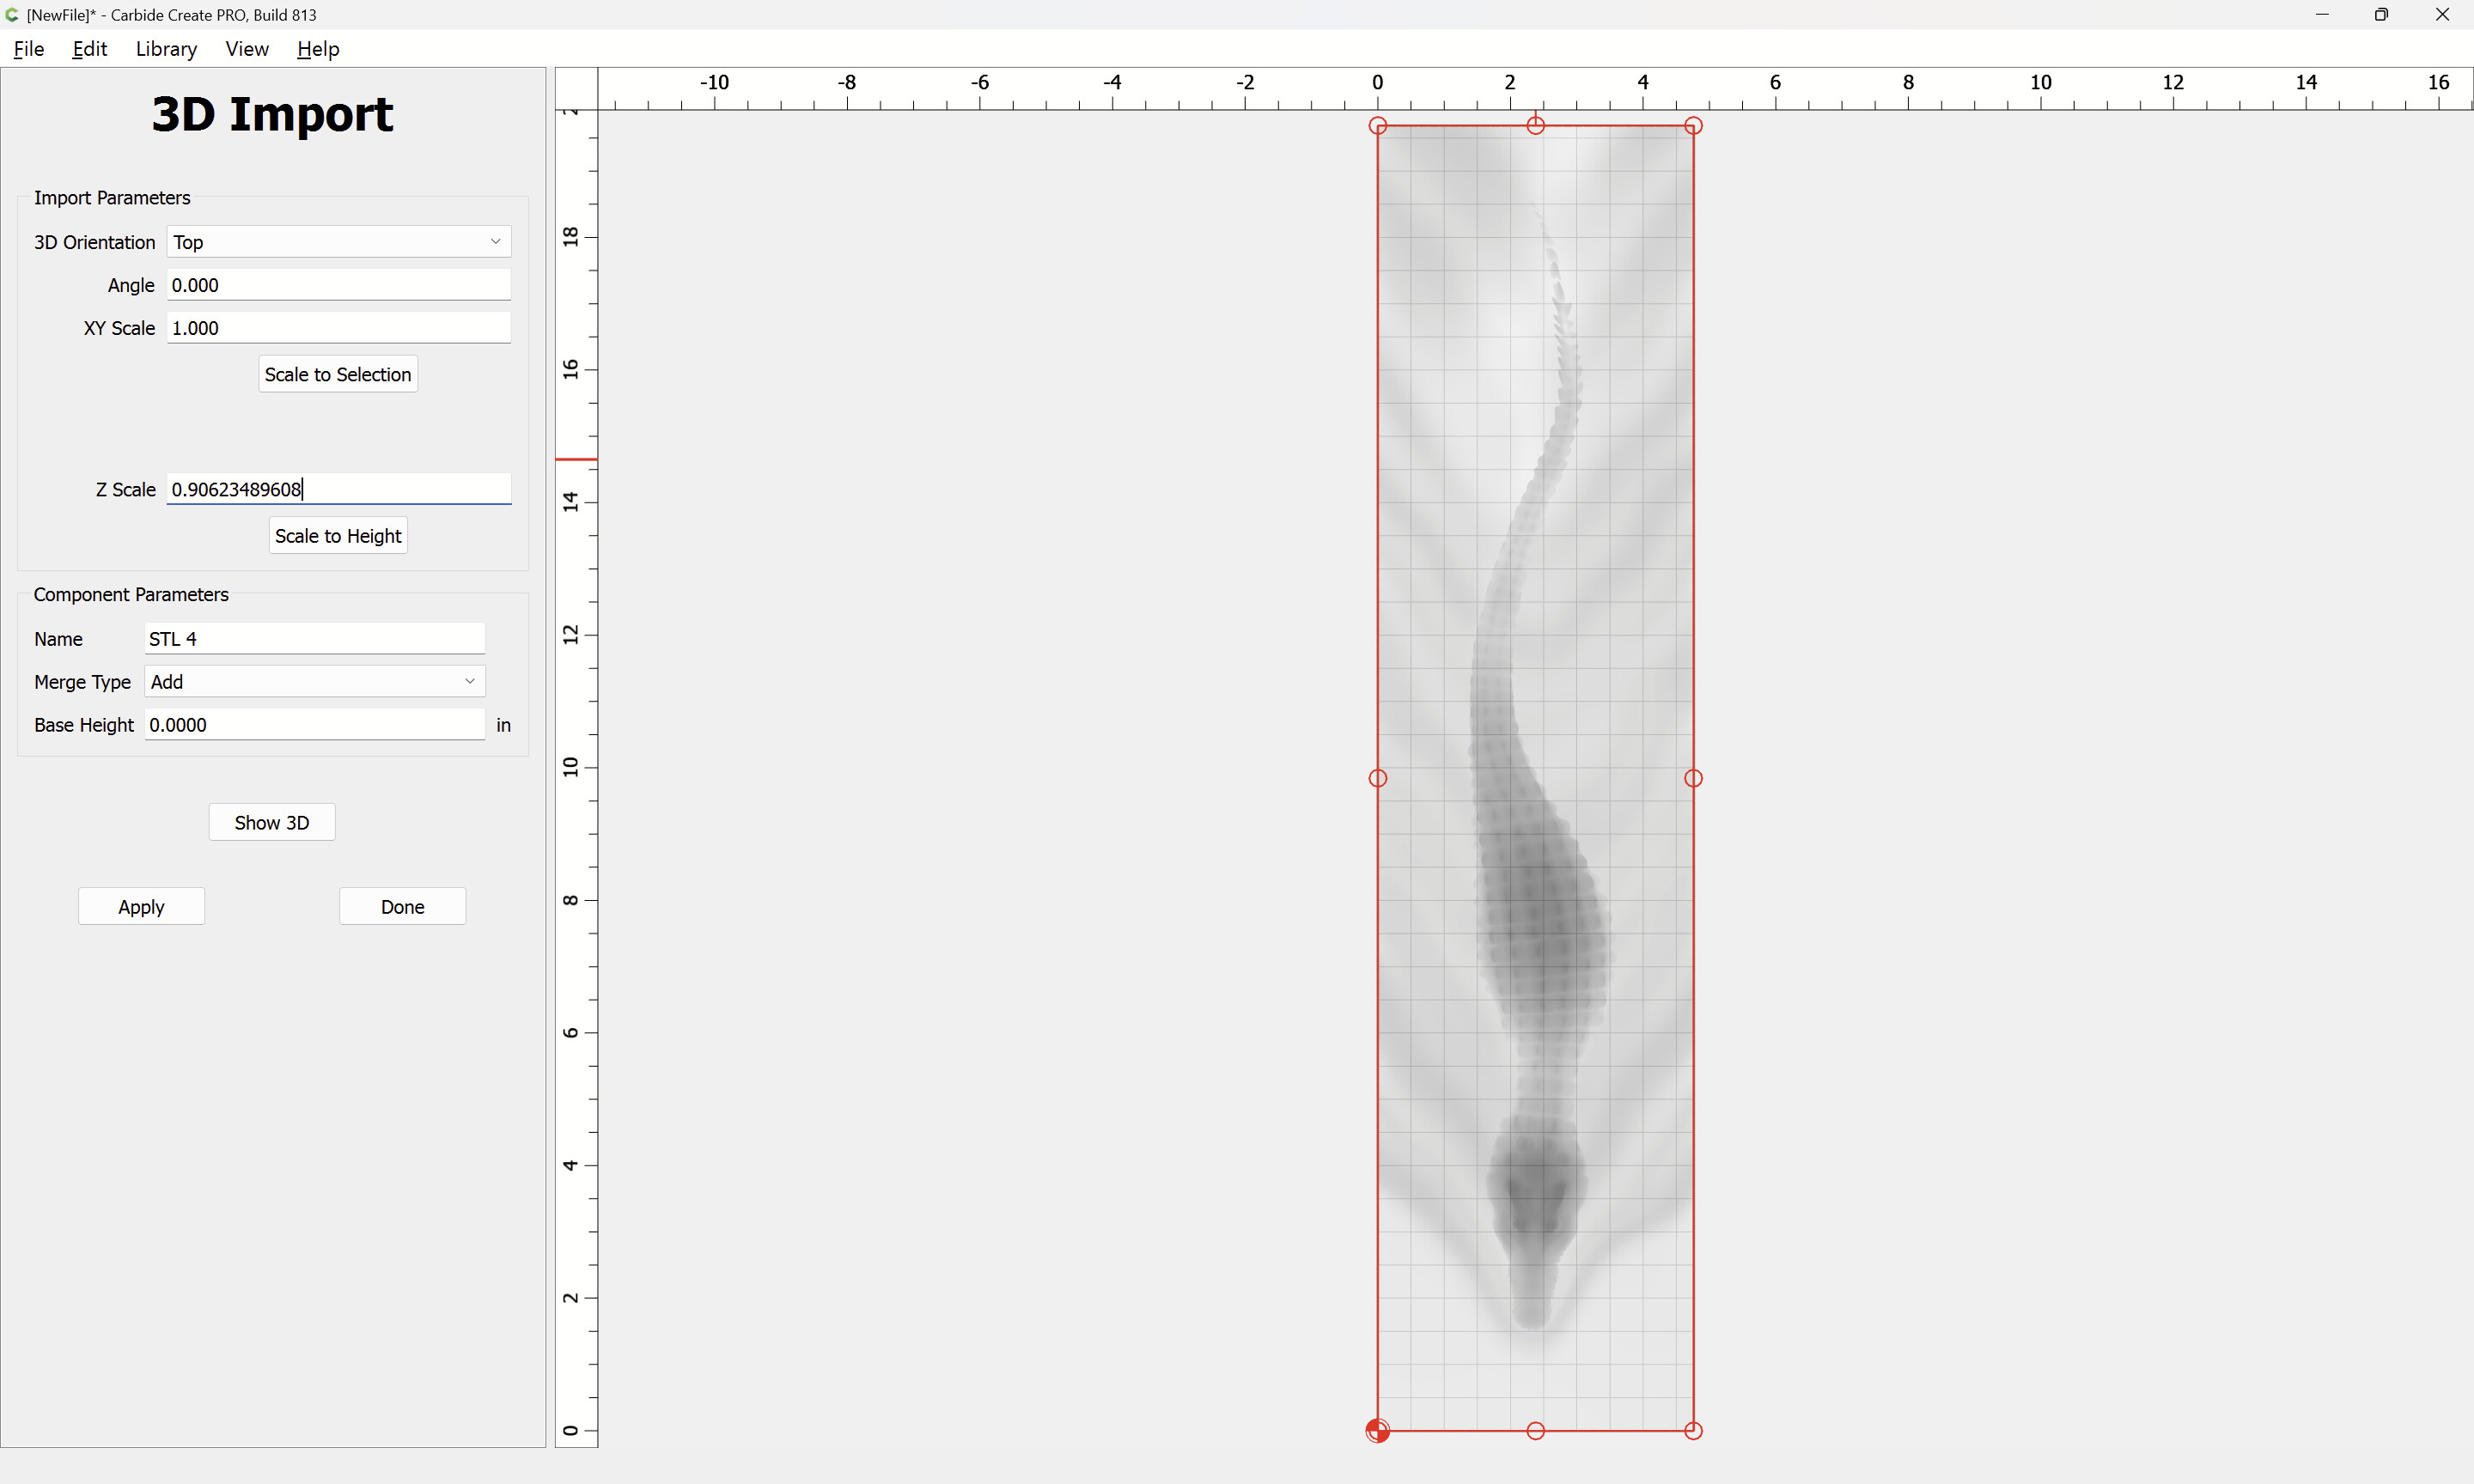Click the Base Height input field
2474x1484 pixels.
[315, 725]
